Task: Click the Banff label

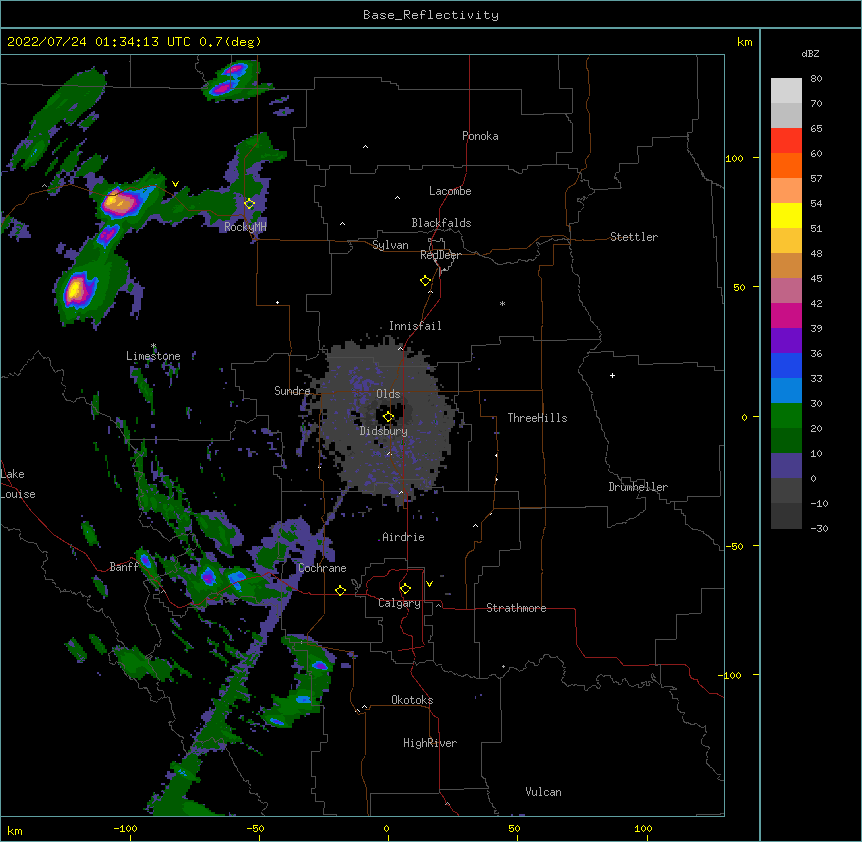Action: (124, 567)
